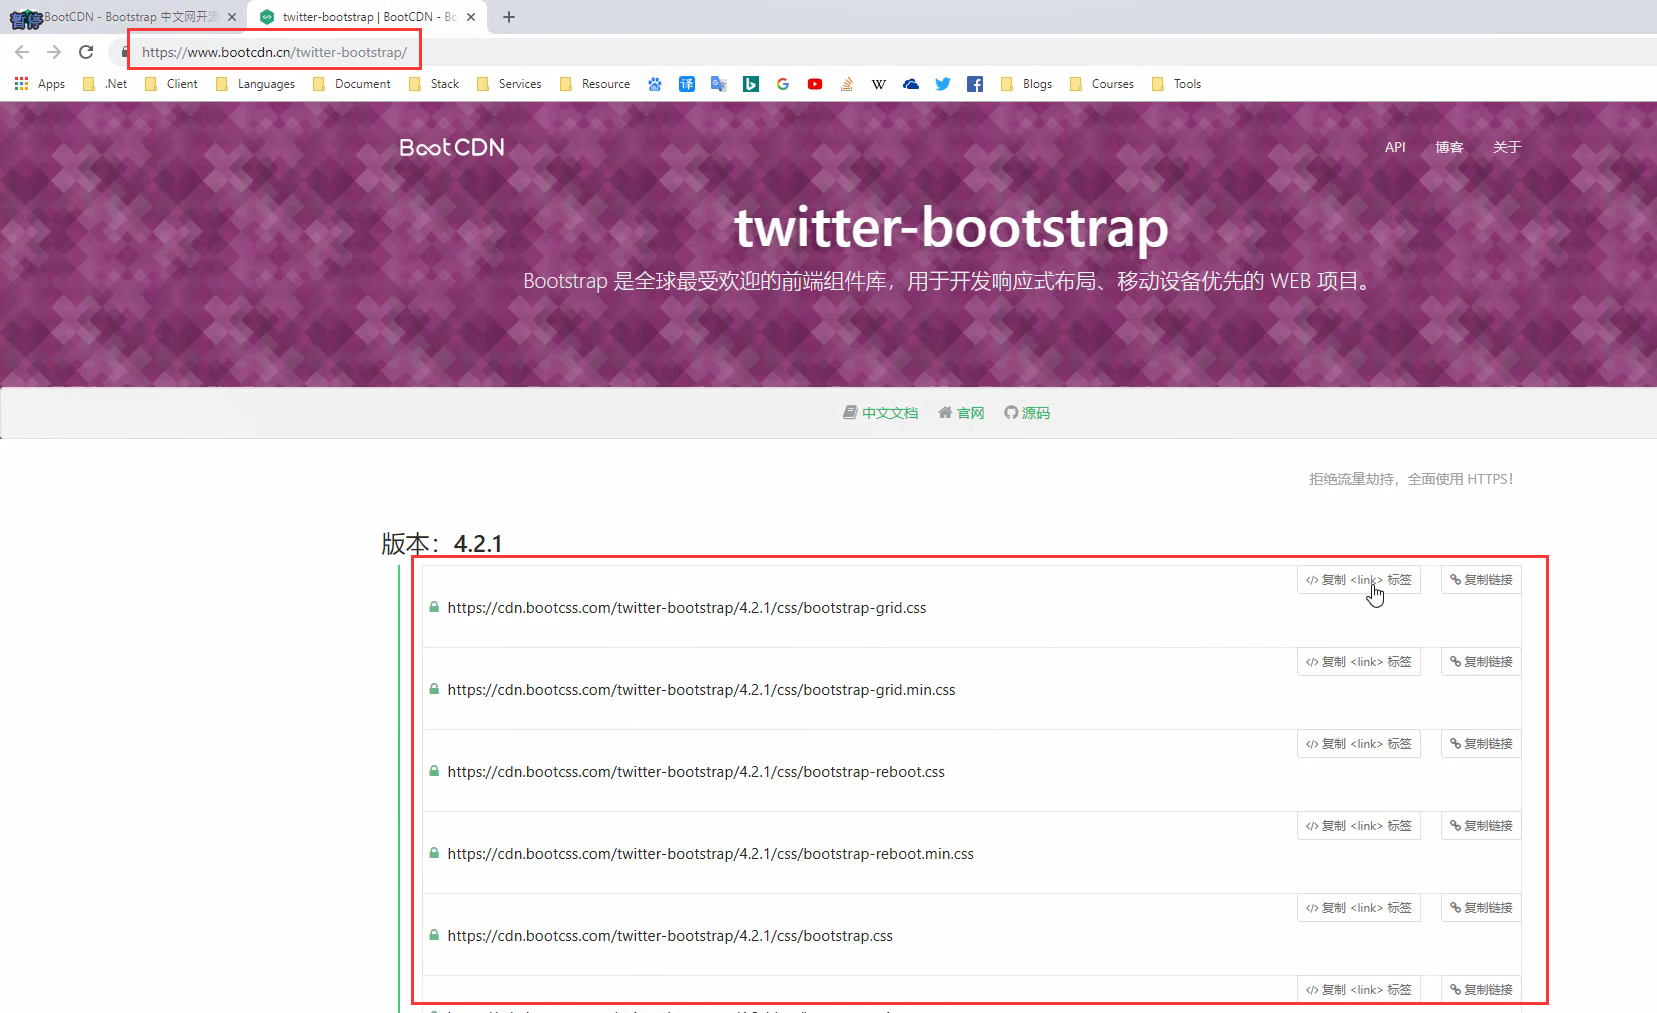Open the Facebook bookmark icon
1657x1013 pixels.
click(x=975, y=84)
